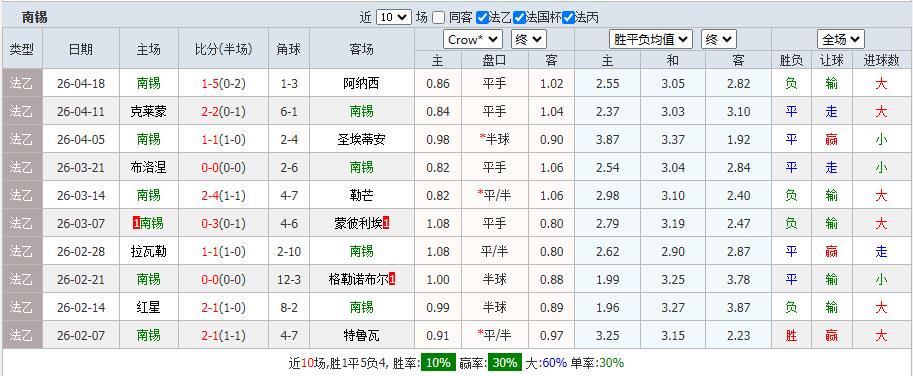Click the 特鲁瓦 team link
The image size is (913, 376).
tap(361, 335)
